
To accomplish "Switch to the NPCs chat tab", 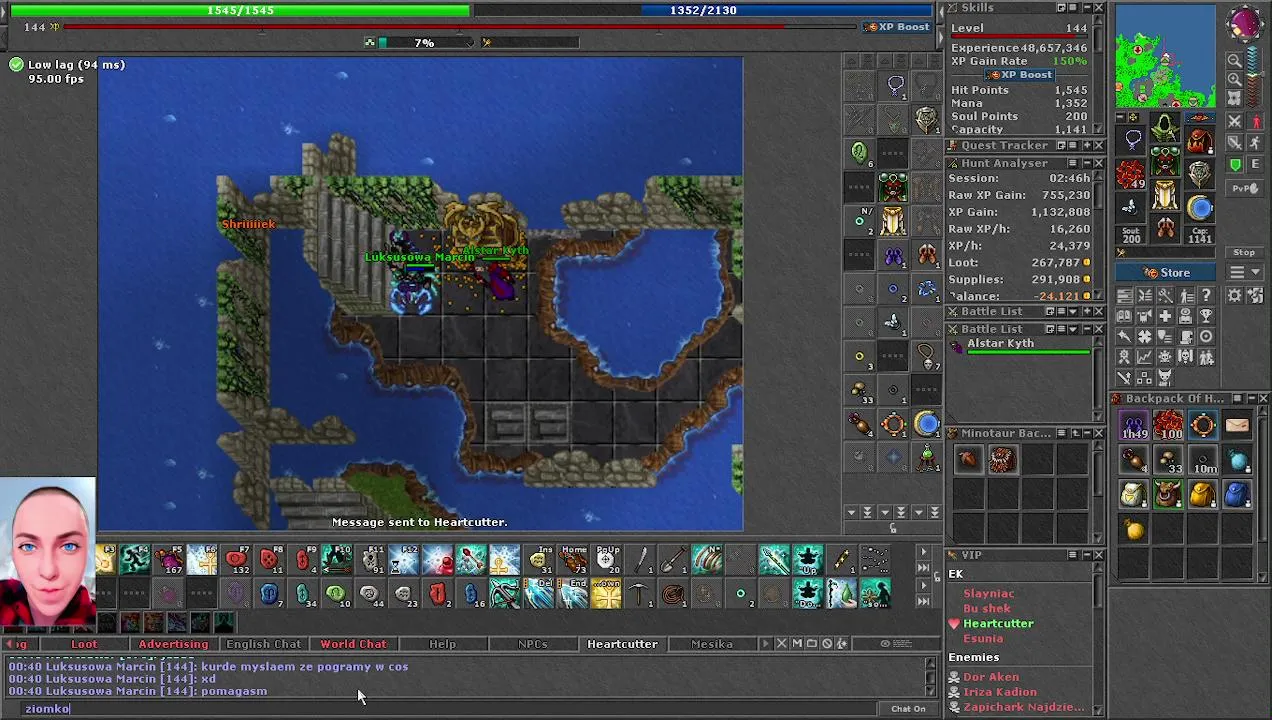I will point(532,644).
